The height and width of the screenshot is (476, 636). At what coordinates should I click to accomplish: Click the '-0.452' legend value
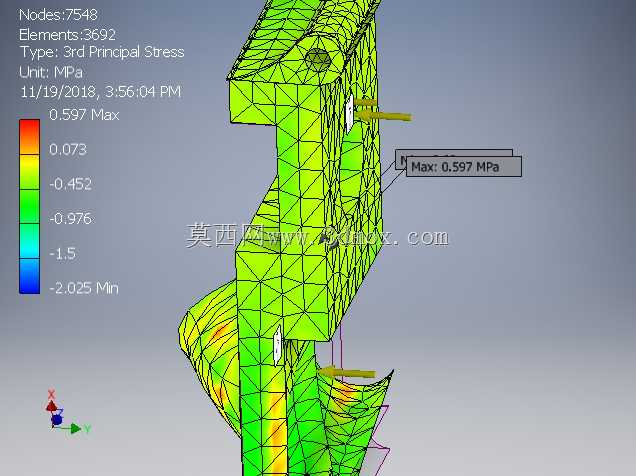click(x=71, y=184)
